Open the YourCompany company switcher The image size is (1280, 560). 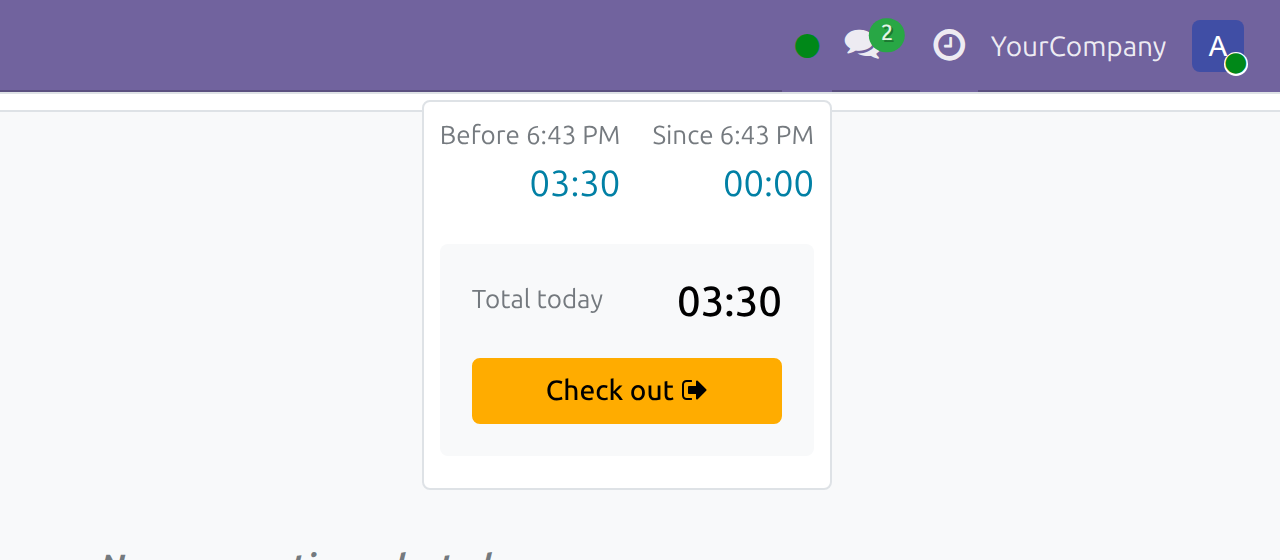pos(1078,46)
